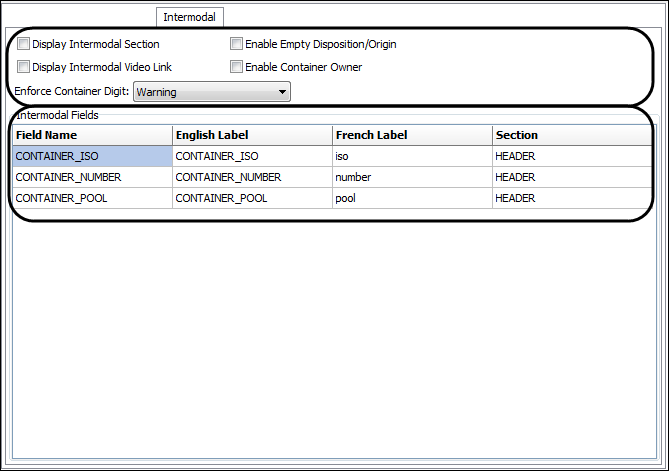Enable Display Intermodal Section checkbox
The height and width of the screenshot is (471, 669).
23,44
